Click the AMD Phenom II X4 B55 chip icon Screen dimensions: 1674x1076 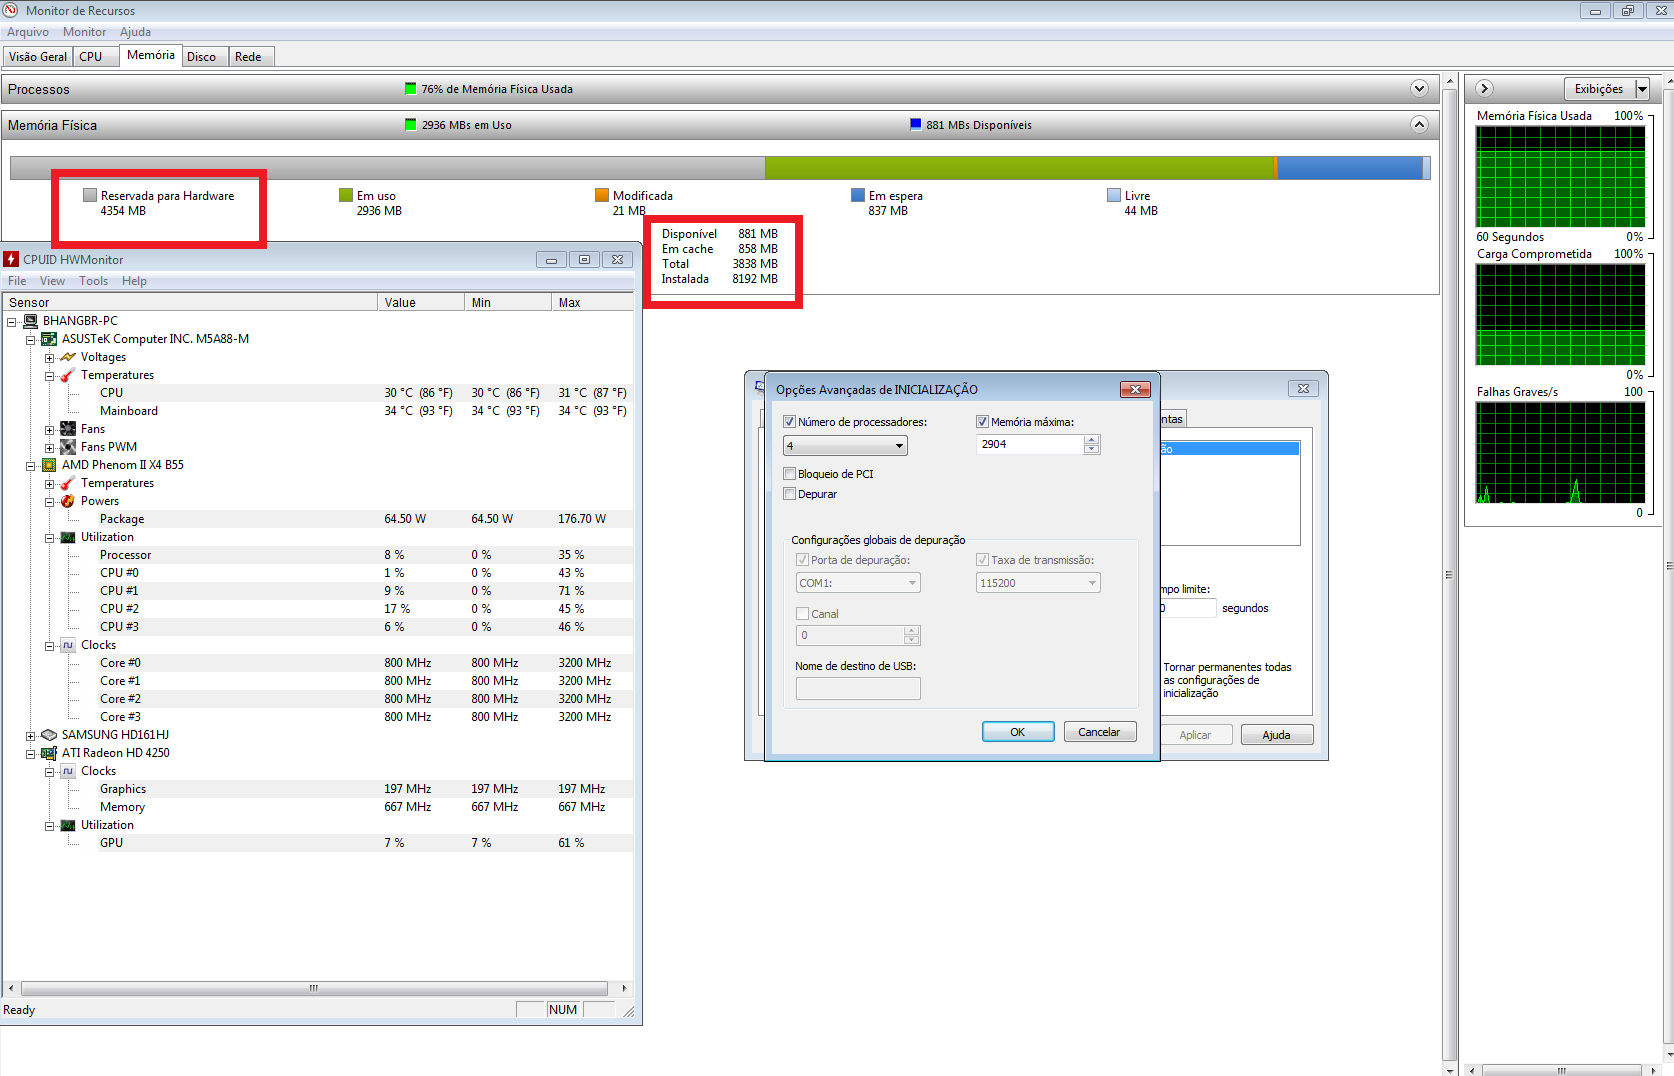(49, 465)
